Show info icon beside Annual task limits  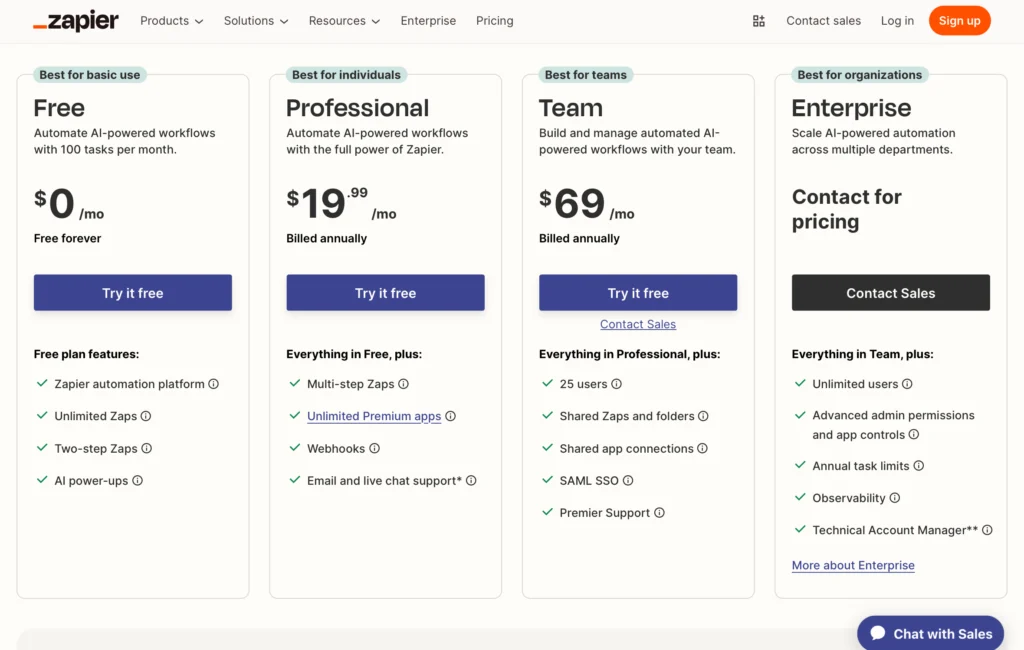(x=918, y=466)
